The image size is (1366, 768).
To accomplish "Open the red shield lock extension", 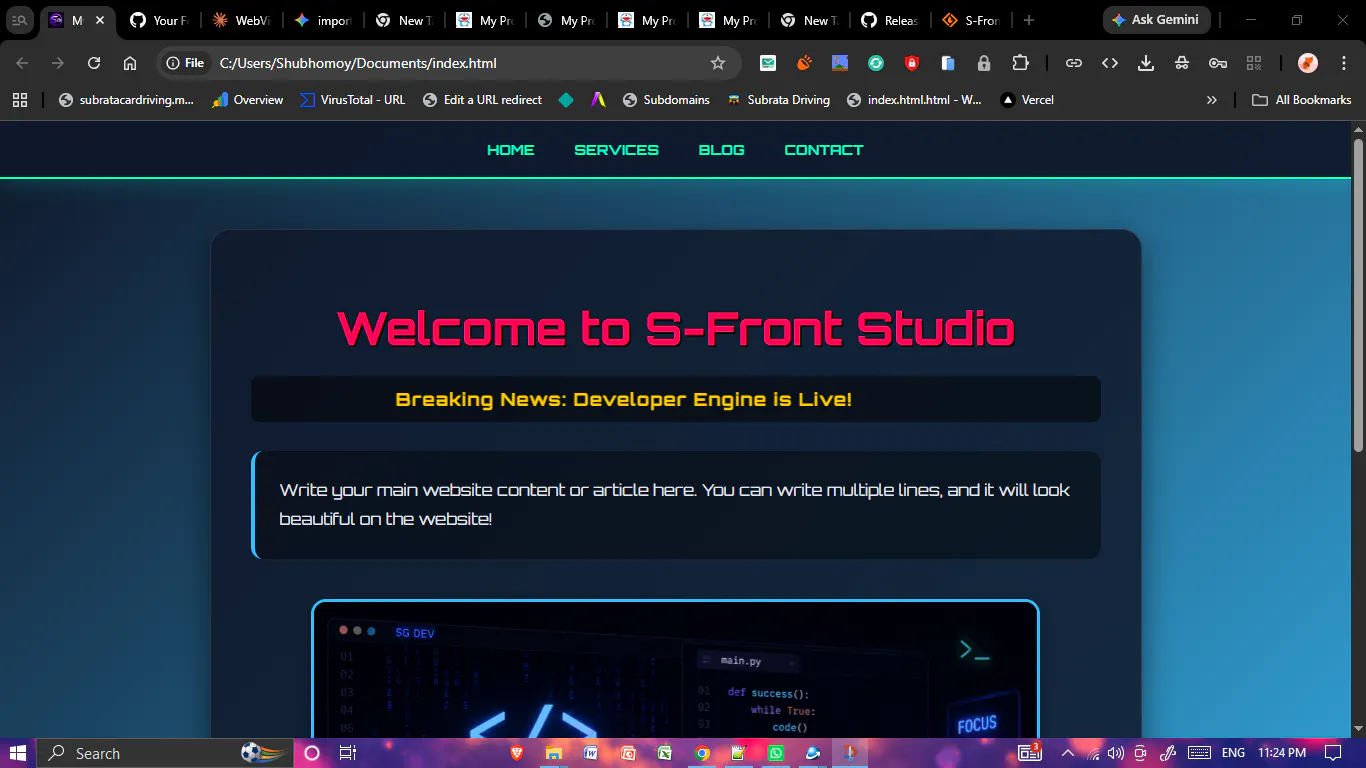I will [x=912, y=63].
